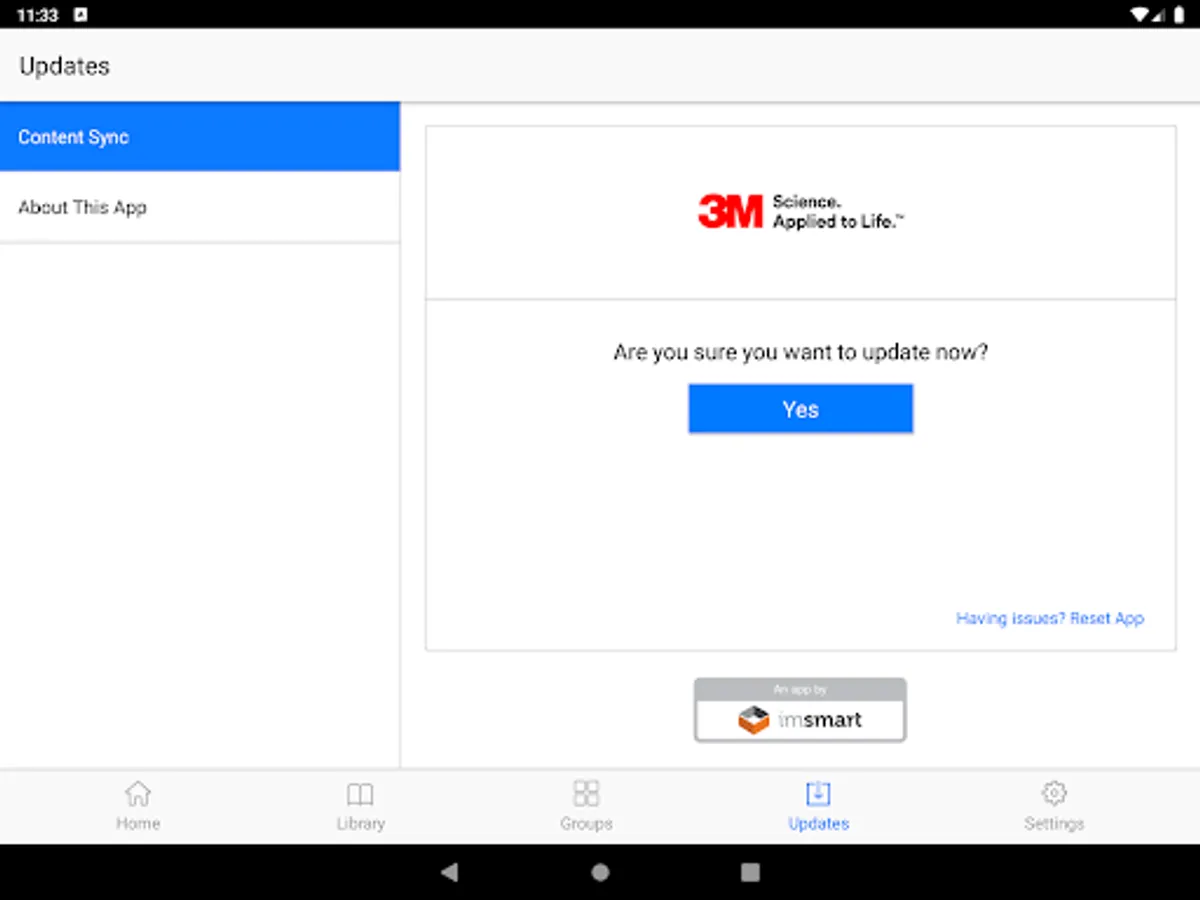Tap the Android back triangle button
Viewport: 1200px width, 900px height.
click(x=450, y=872)
